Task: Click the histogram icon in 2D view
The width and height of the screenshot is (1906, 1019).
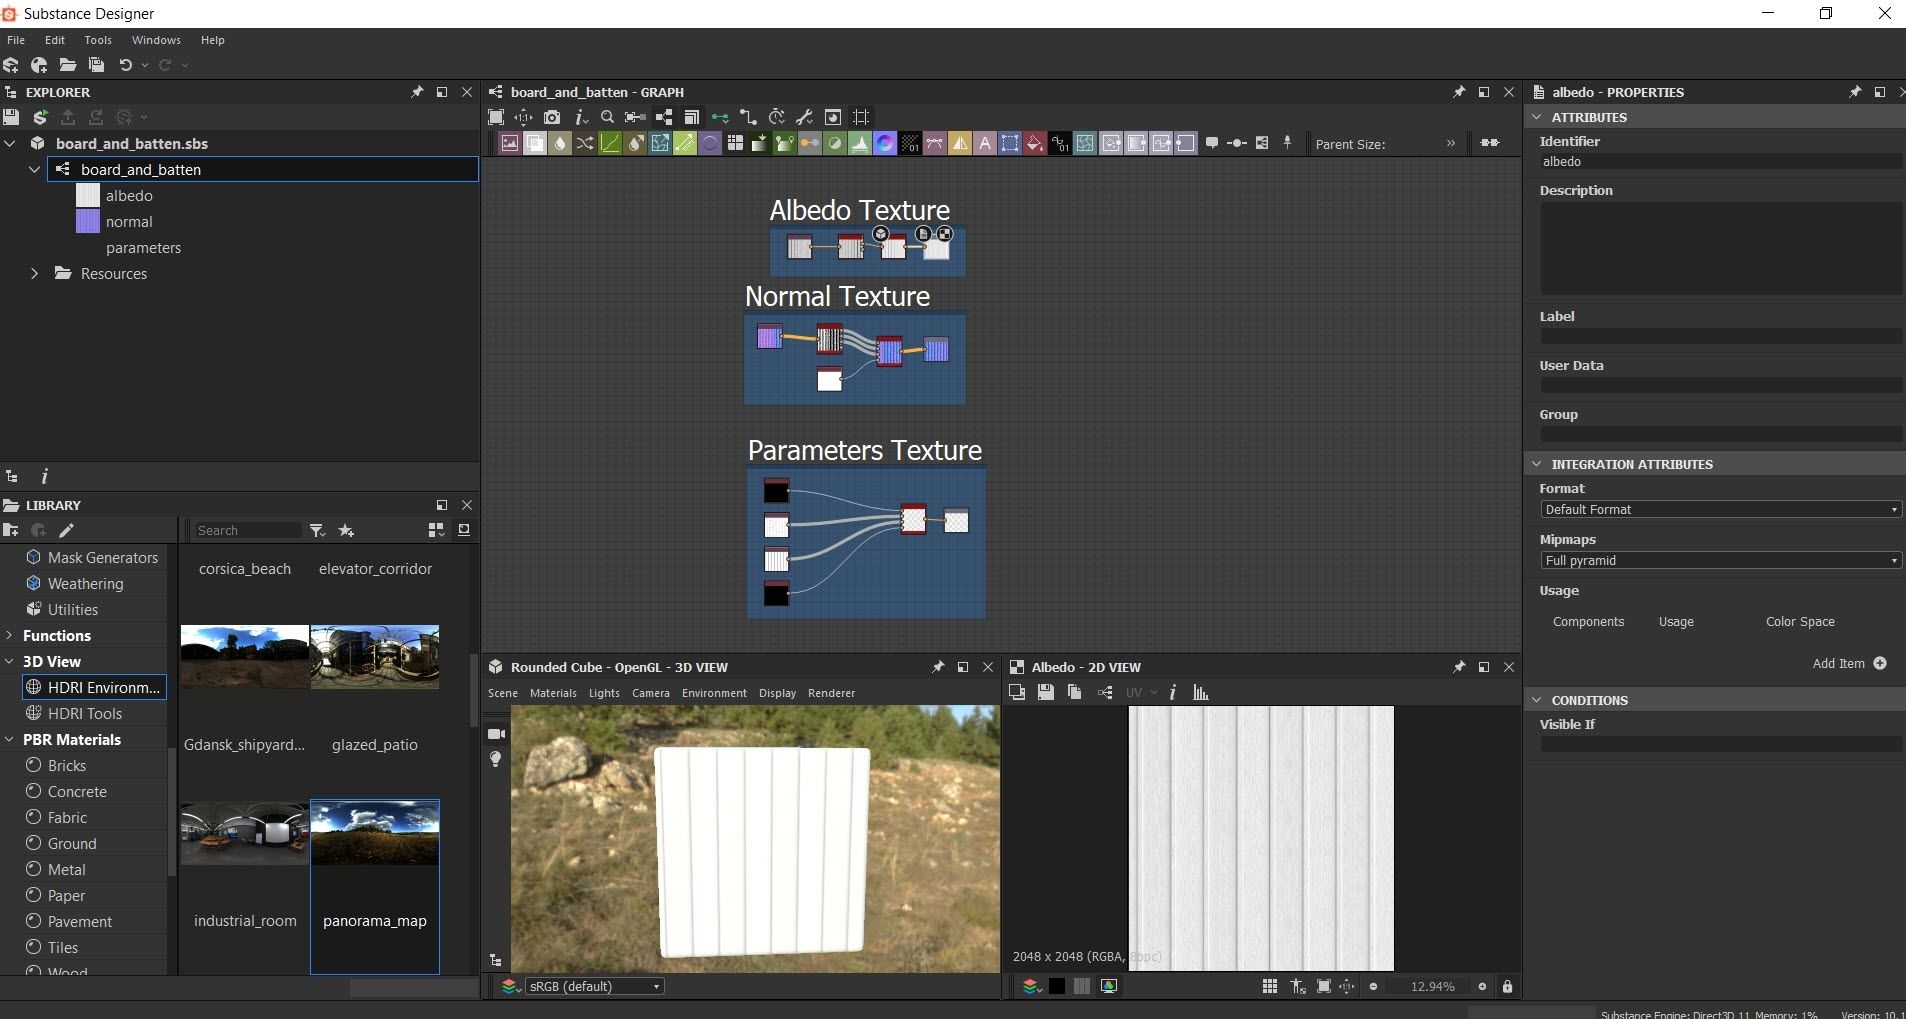Action: point(1201,692)
